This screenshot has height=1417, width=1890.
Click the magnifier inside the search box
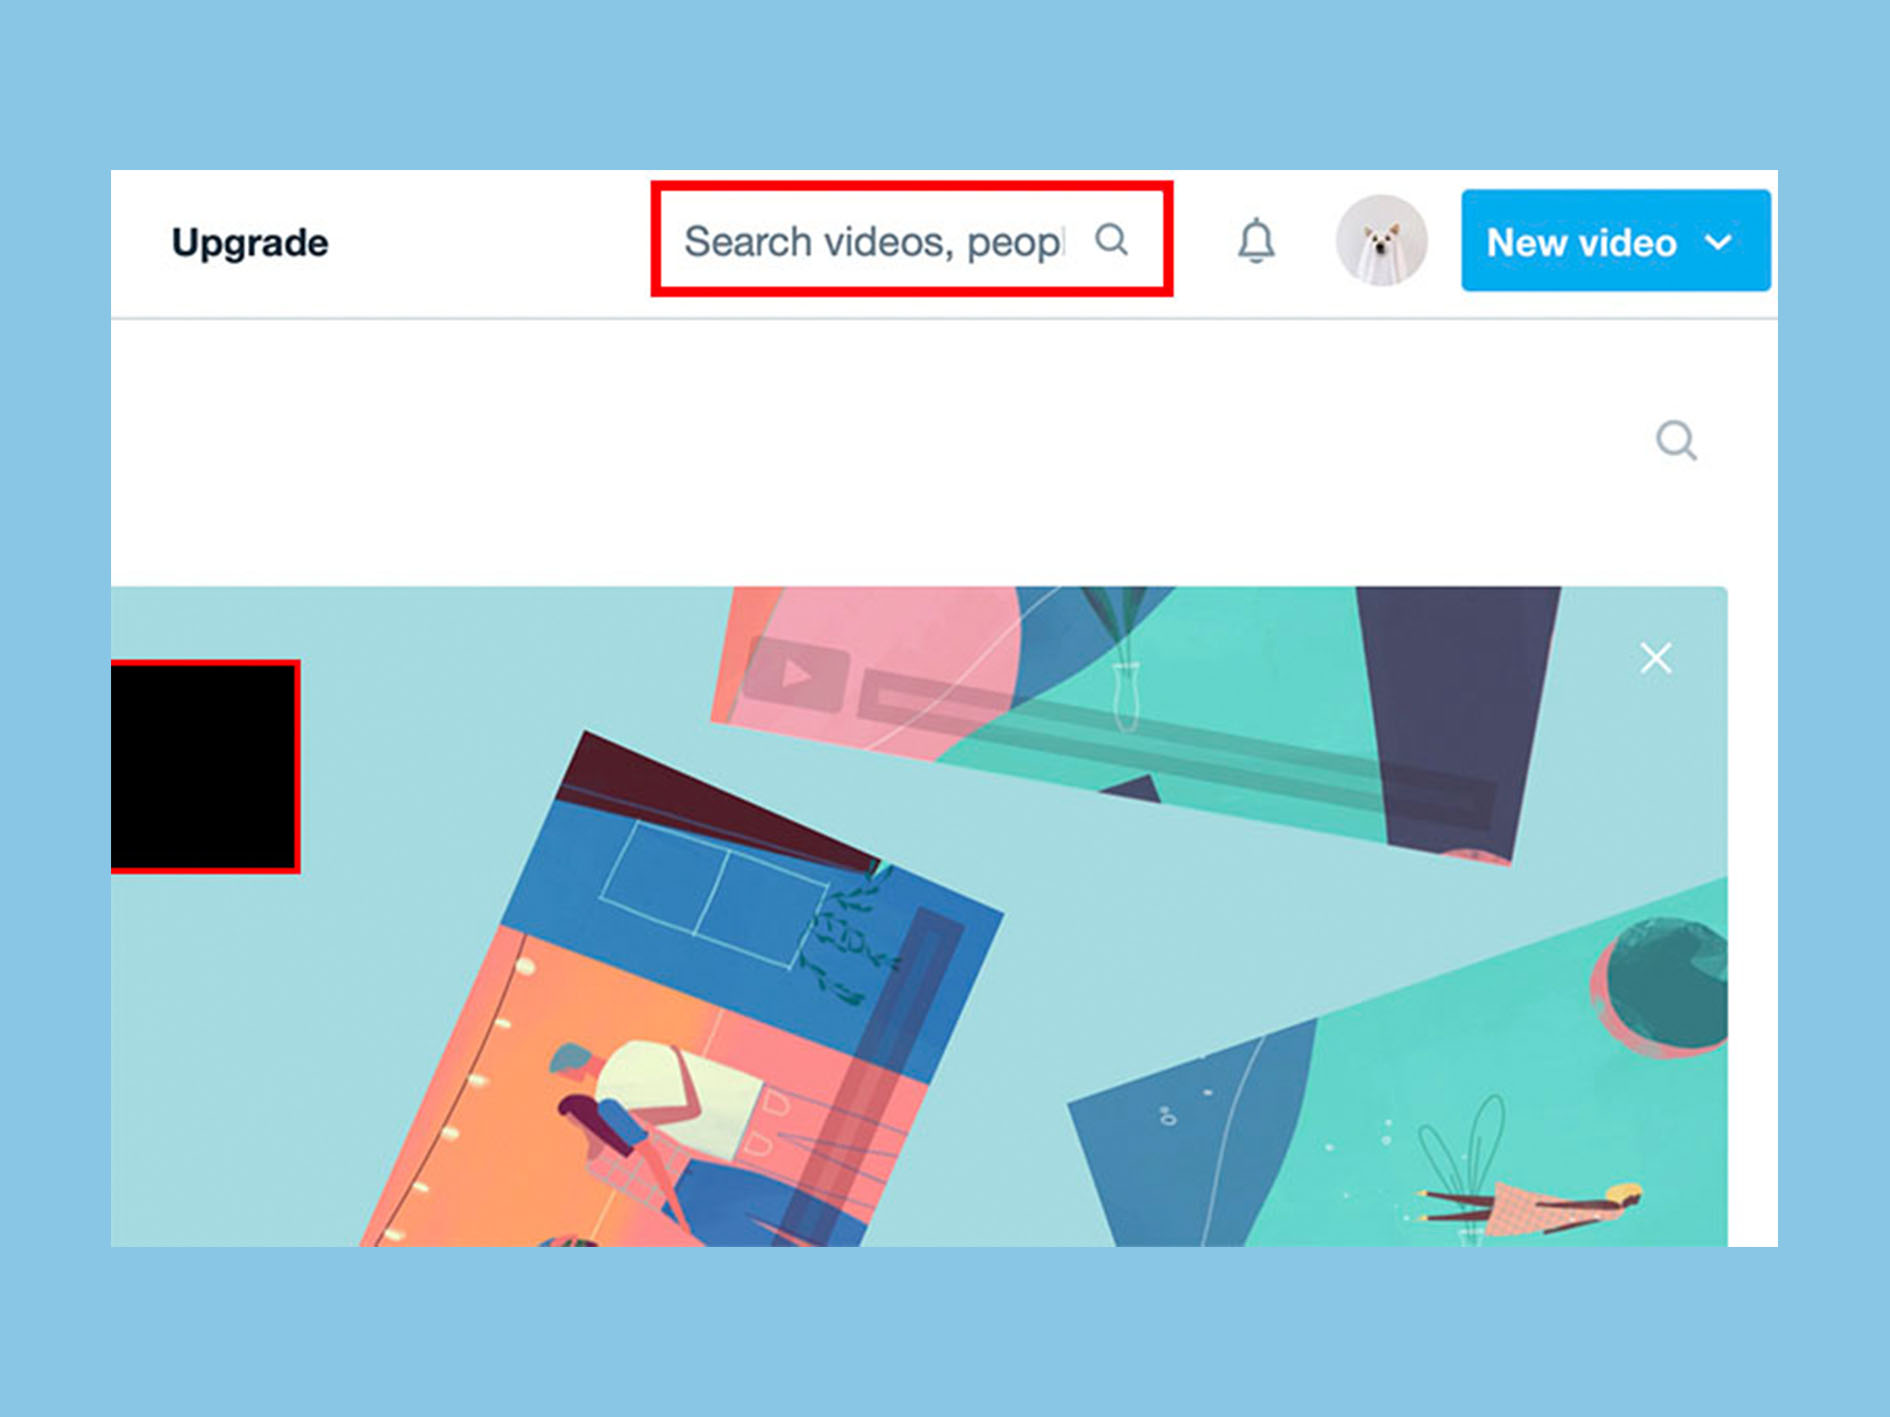[x=1111, y=240]
